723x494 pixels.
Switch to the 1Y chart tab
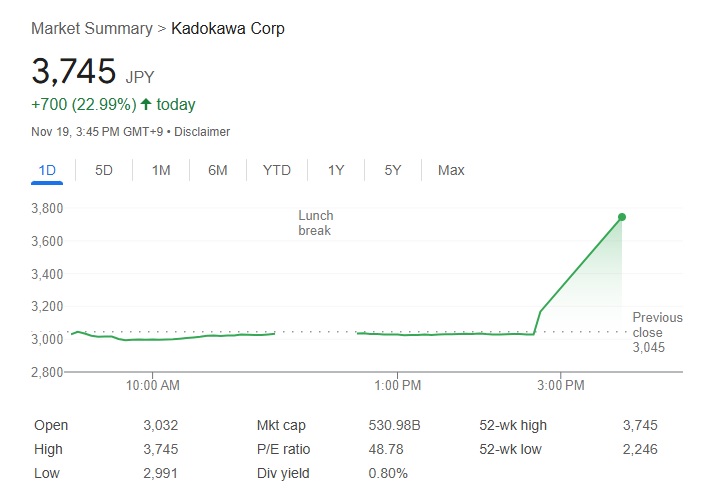pos(336,170)
